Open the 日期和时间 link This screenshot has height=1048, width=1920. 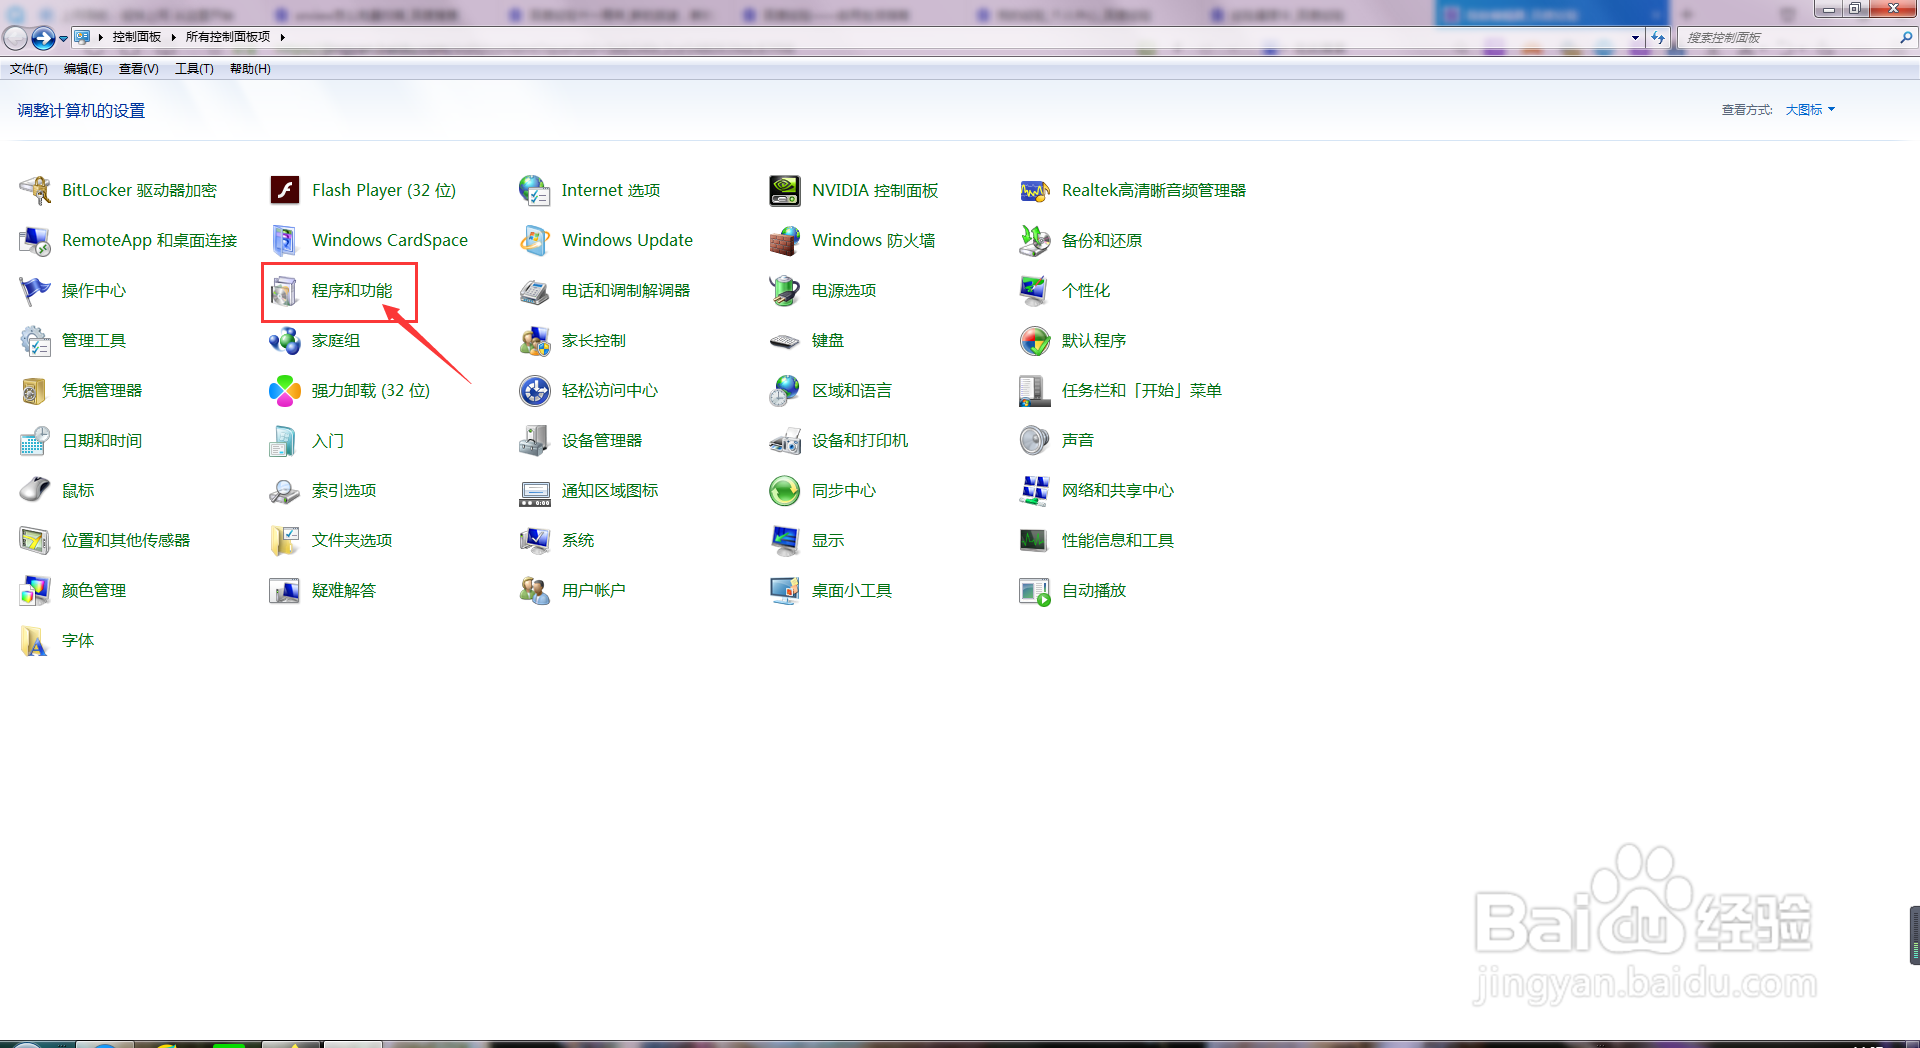[102, 440]
